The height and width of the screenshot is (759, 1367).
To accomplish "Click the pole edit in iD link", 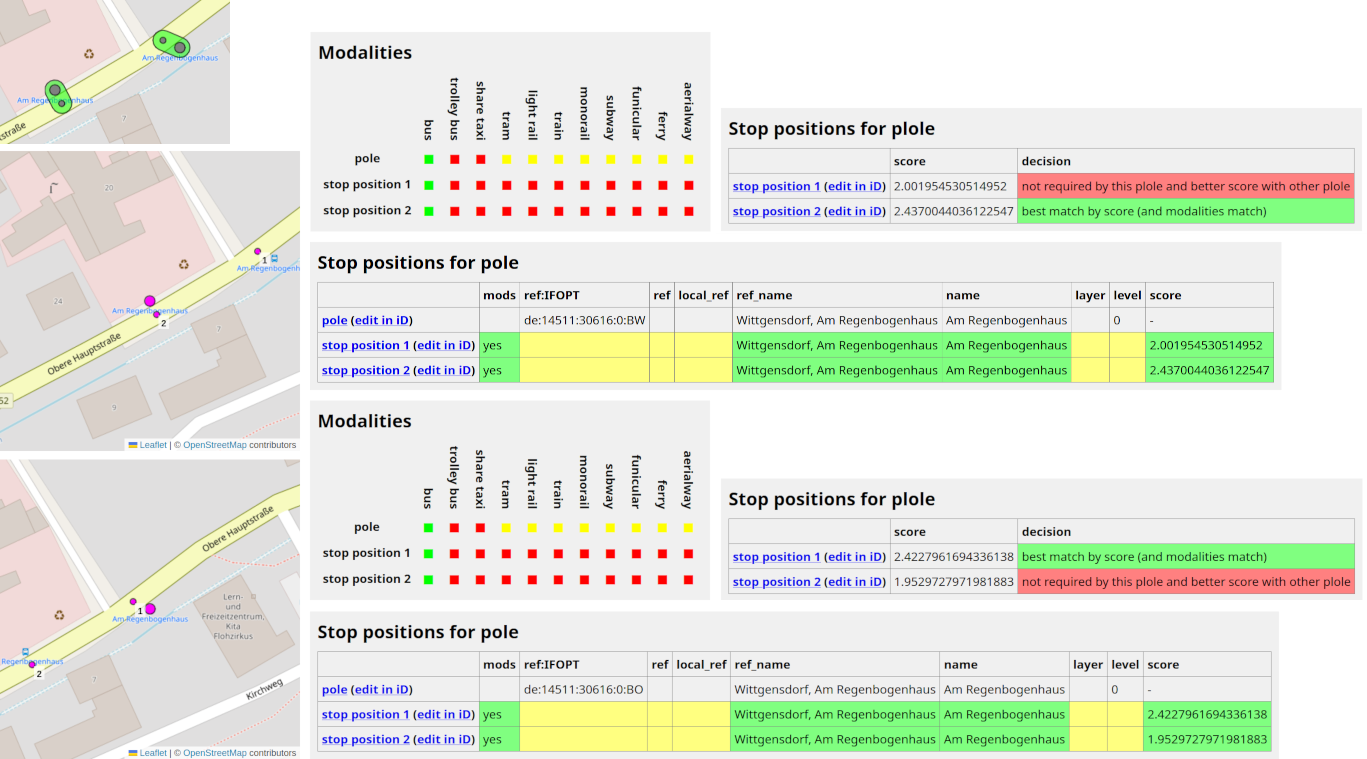I will click(381, 319).
